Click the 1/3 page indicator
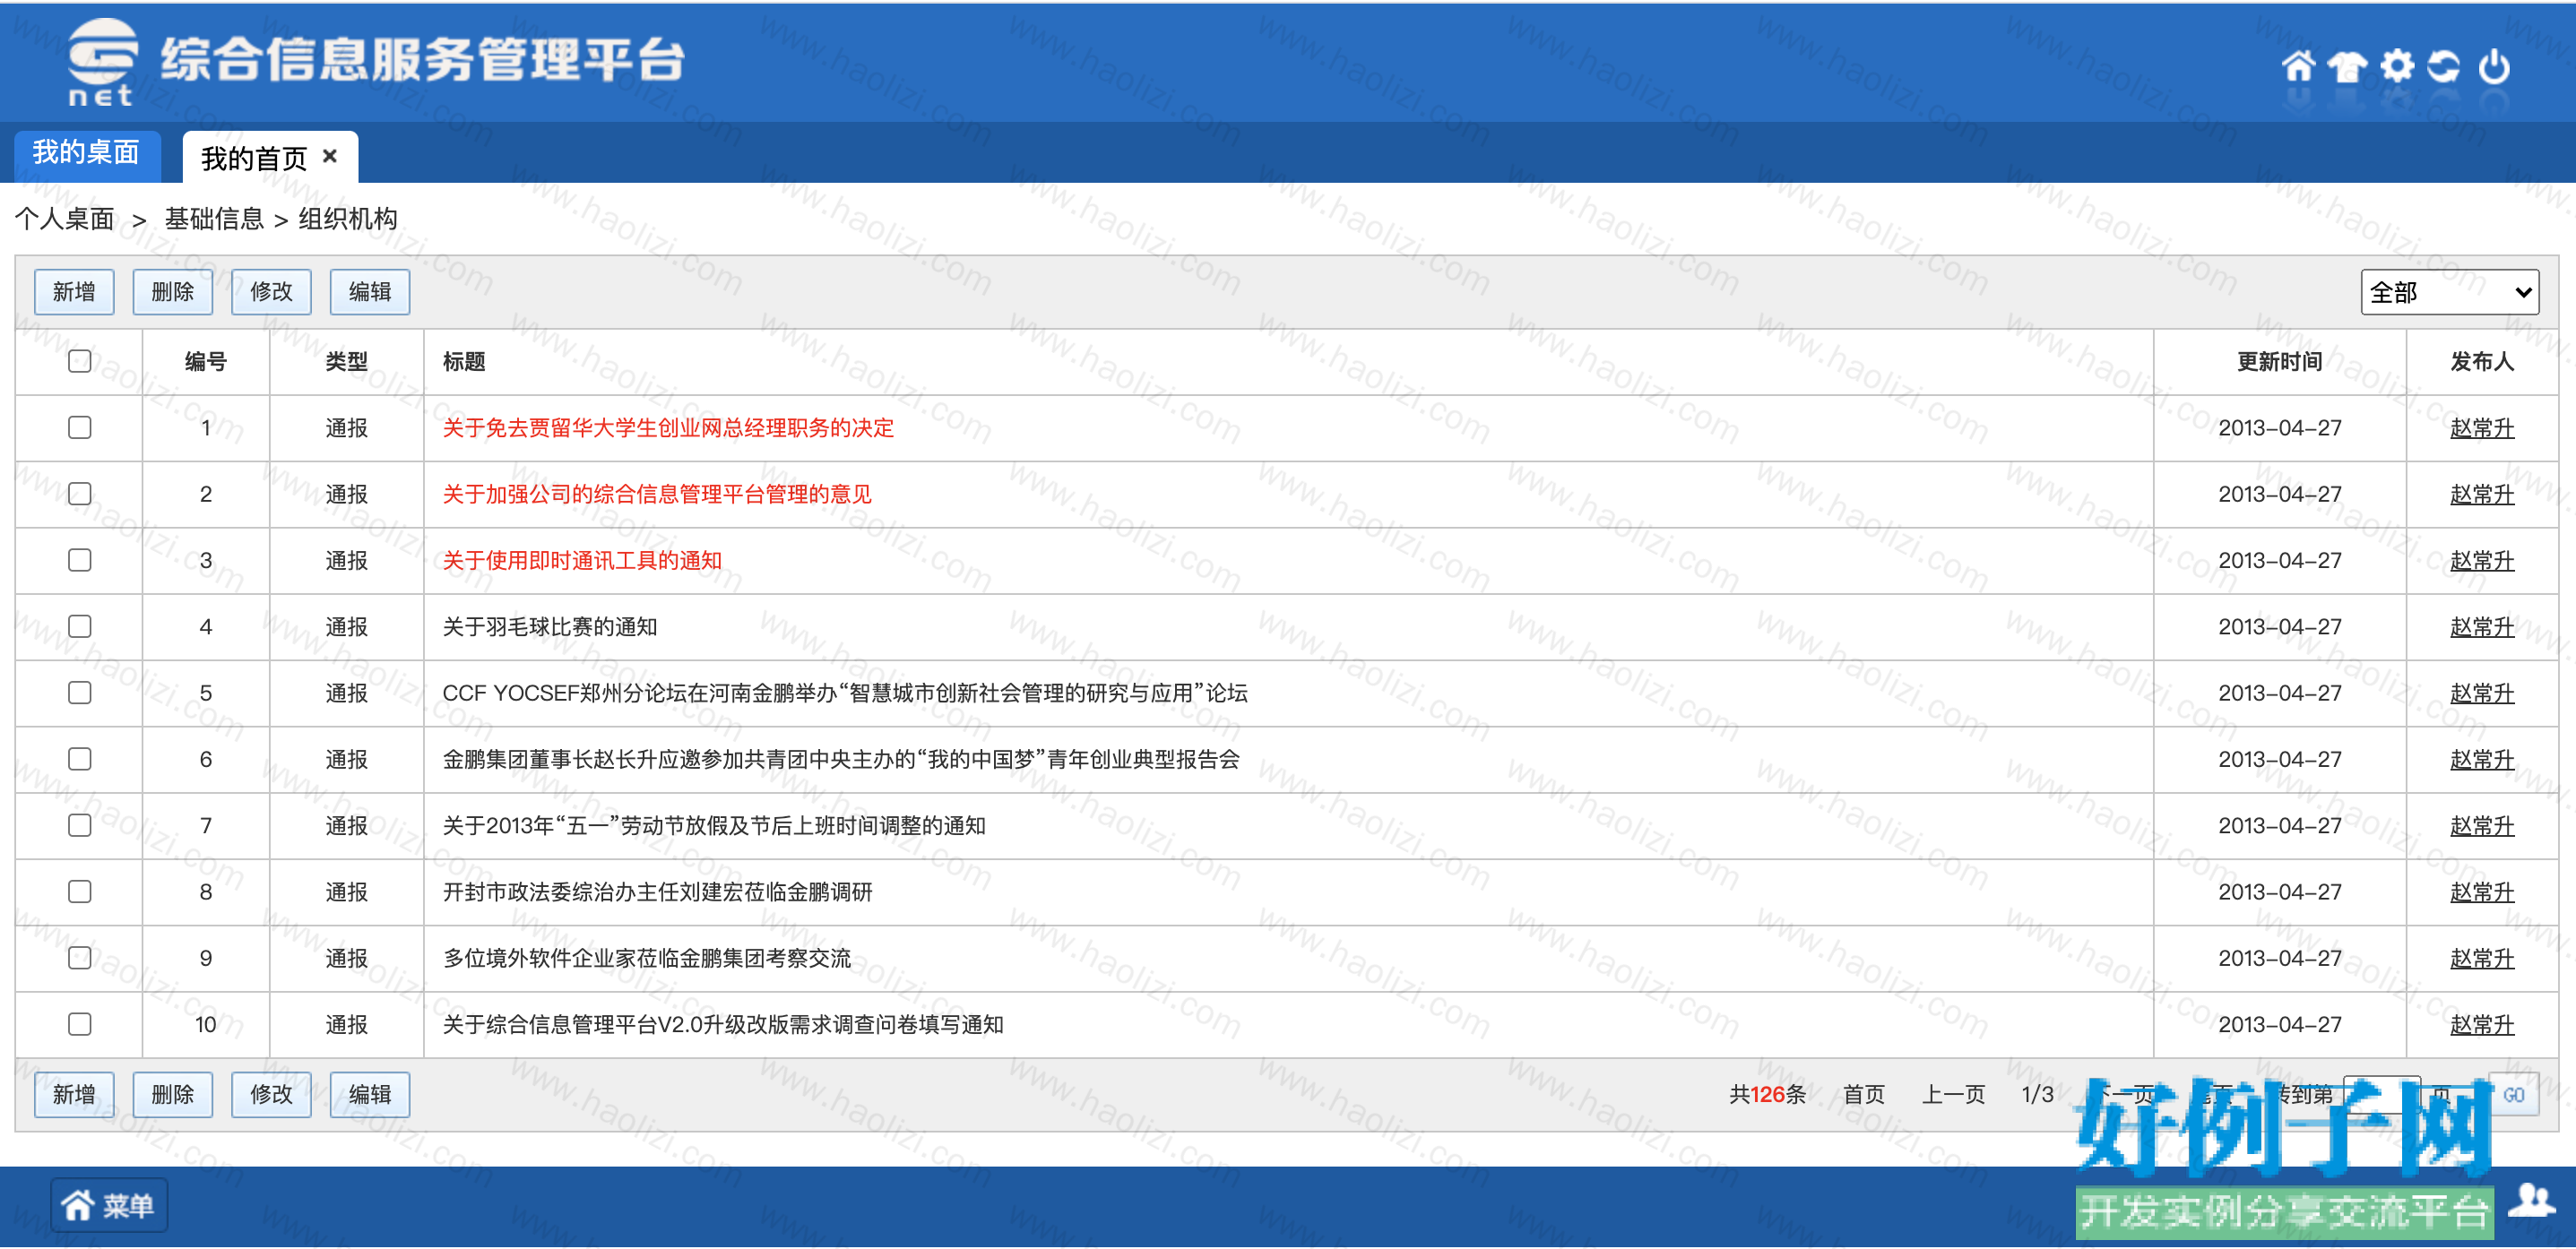The height and width of the screenshot is (1249, 2576). [x=2038, y=1094]
